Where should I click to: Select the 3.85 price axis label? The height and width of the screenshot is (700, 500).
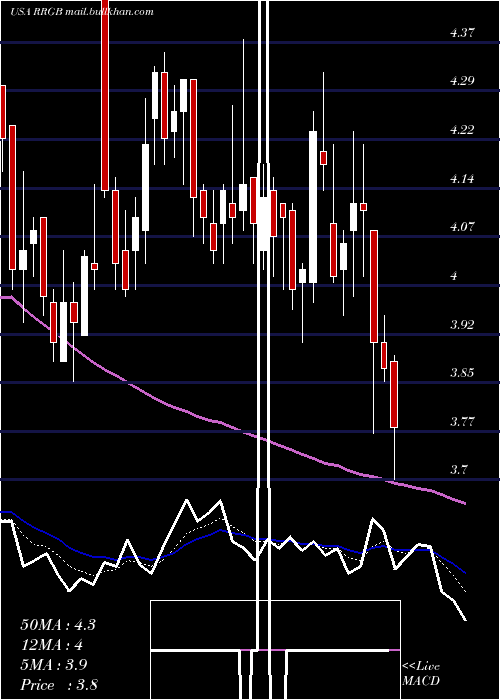462,373
